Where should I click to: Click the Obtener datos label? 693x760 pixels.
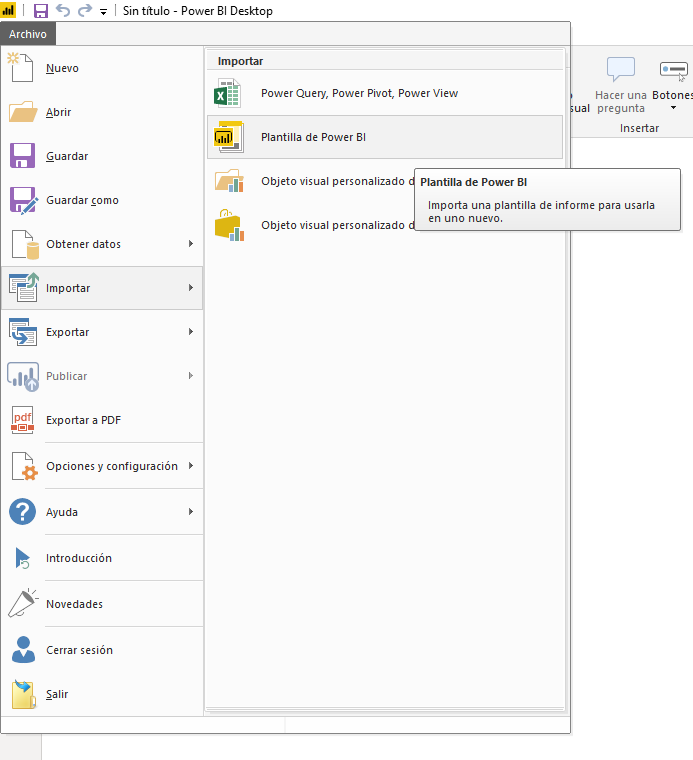click(x=83, y=244)
